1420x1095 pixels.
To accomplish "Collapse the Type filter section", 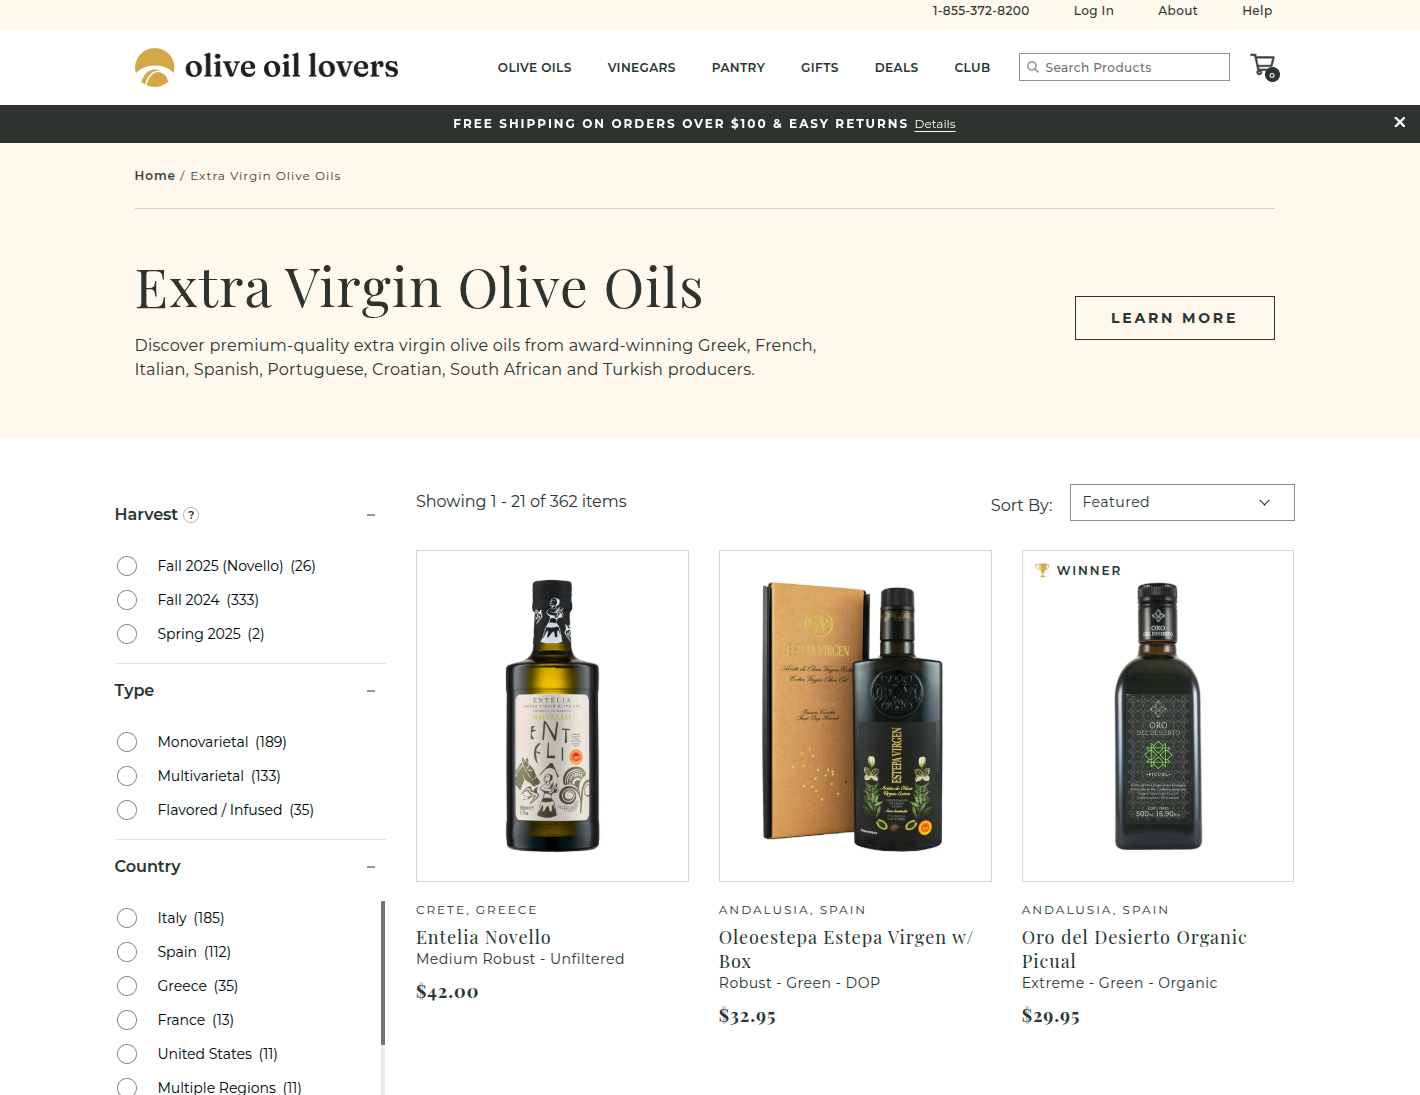I will tap(371, 691).
